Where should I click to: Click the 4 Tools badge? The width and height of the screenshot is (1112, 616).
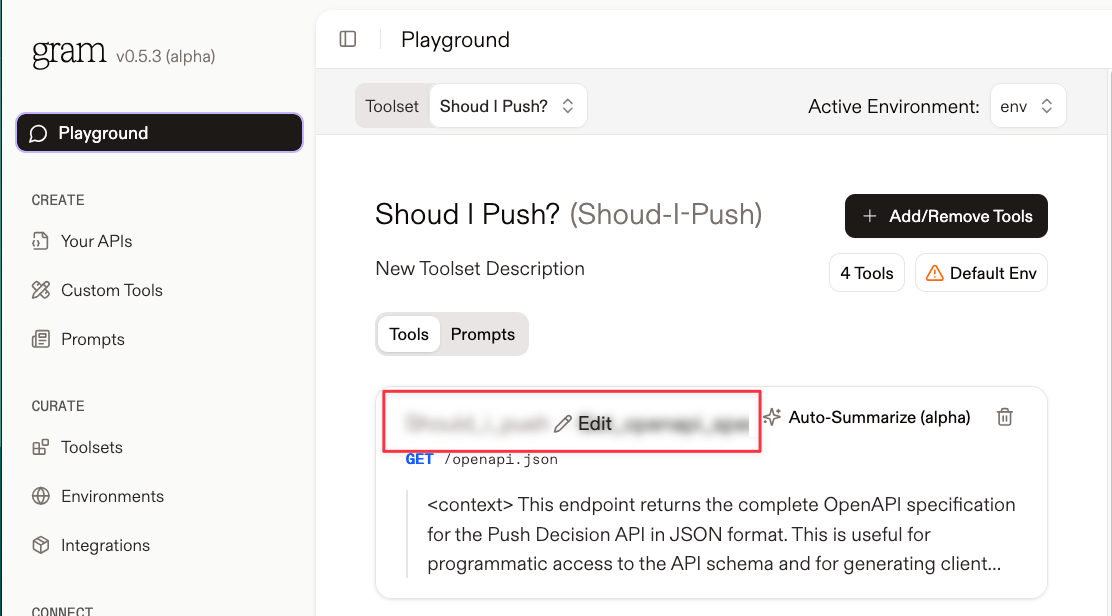pyautogui.click(x=867, y=273)
